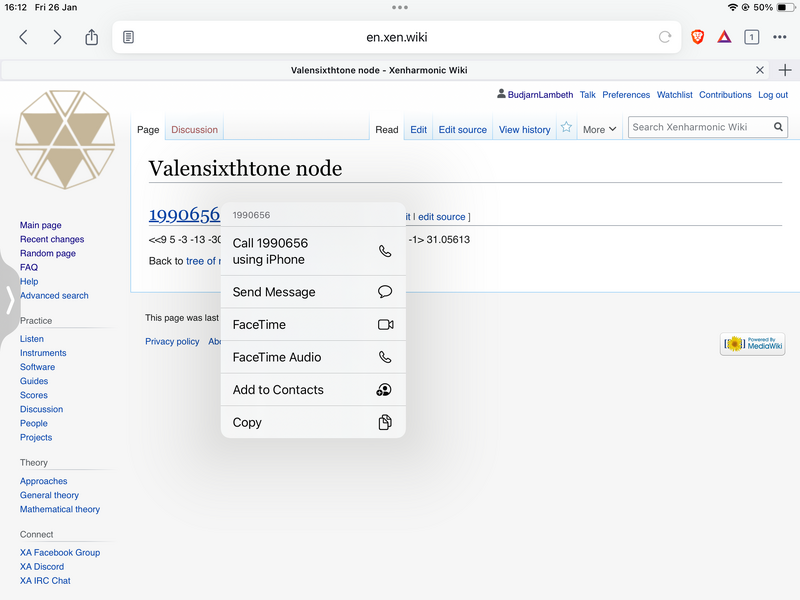Image resolution: width=800 pixels, height=600 pixels.
Task: Add the page to watchlist via the star
Action: tap(566, 128)
